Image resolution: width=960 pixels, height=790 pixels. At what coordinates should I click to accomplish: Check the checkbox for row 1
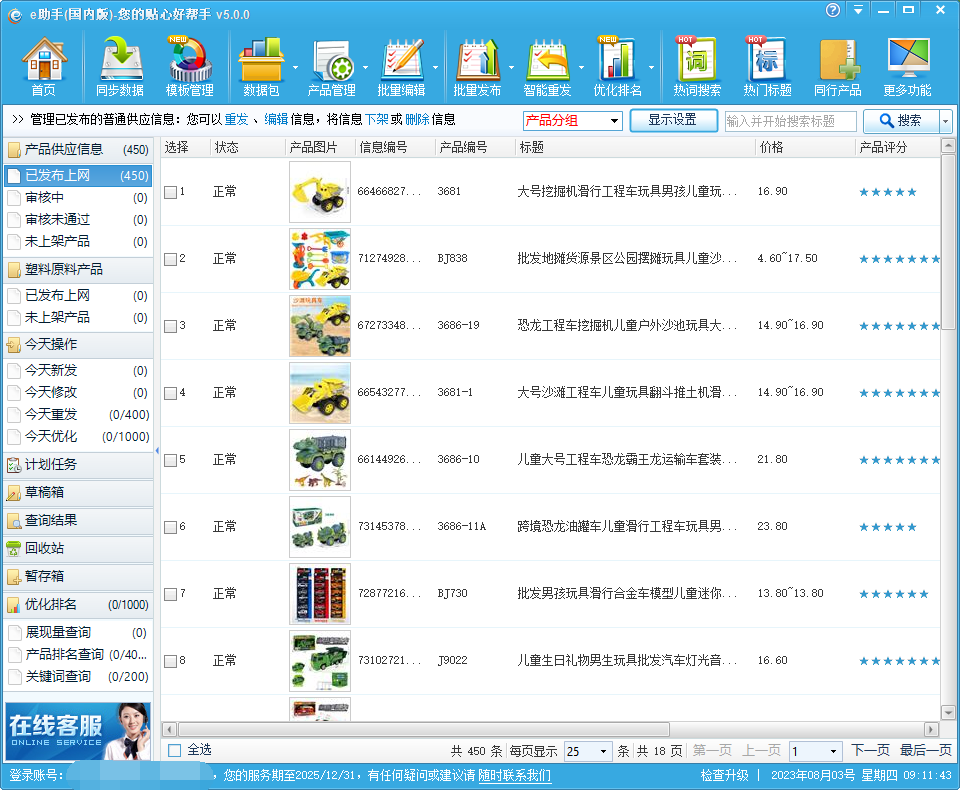click(171, 192)
